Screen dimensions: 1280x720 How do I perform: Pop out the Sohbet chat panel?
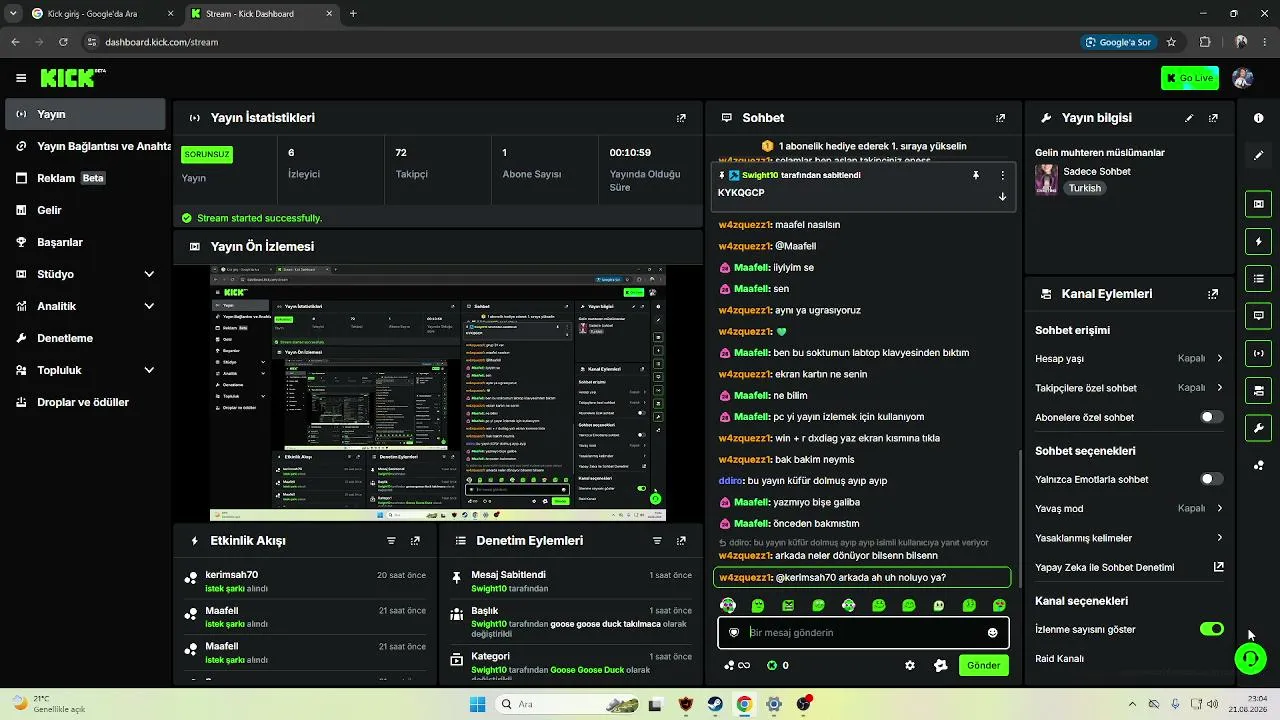point(1000,118)
